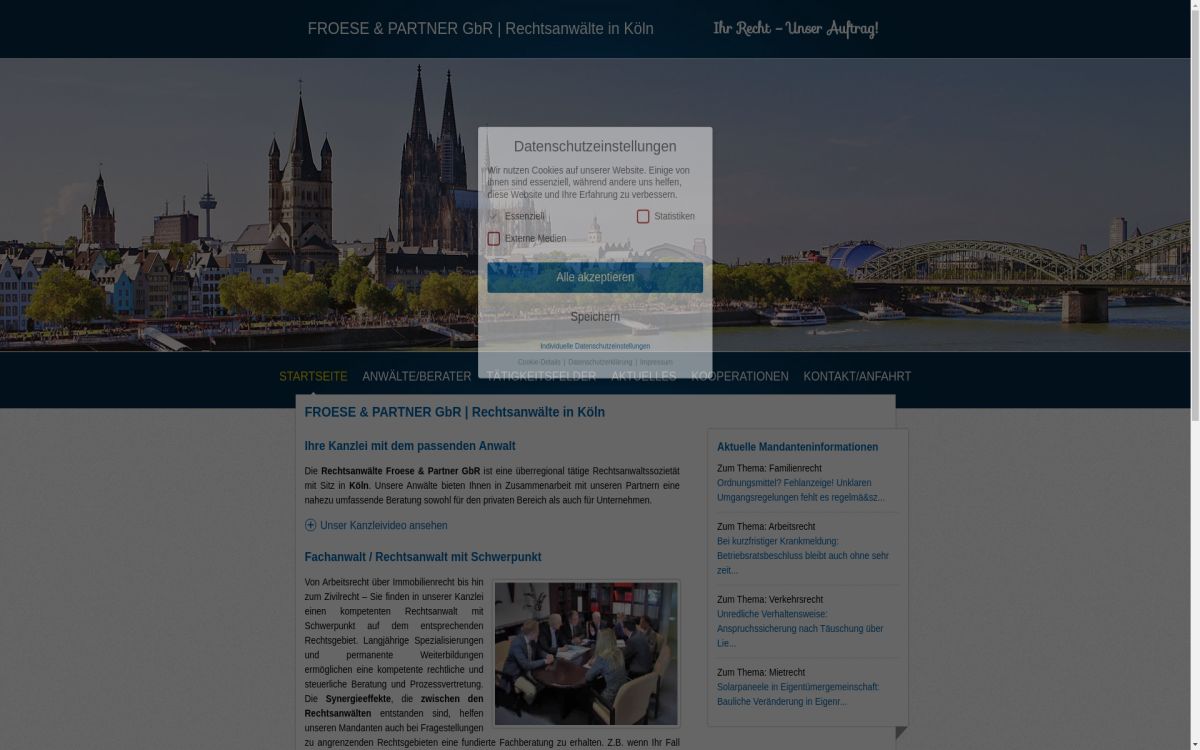The image size is (1200, 750).
Task: View the Datenschutzerklärung page
Action: (599, 362)
